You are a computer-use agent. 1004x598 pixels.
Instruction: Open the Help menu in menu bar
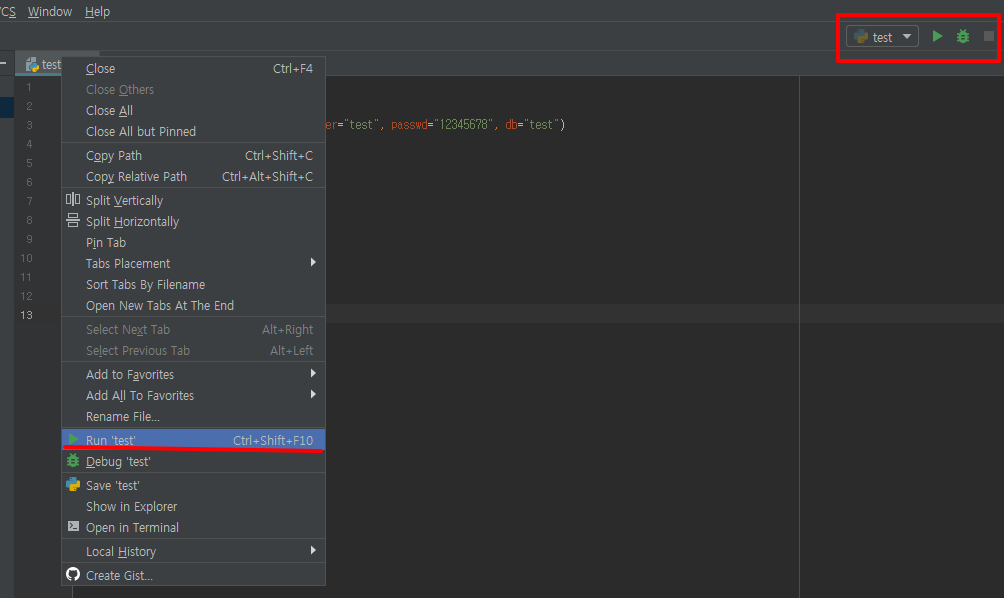[x=97, y=12]
